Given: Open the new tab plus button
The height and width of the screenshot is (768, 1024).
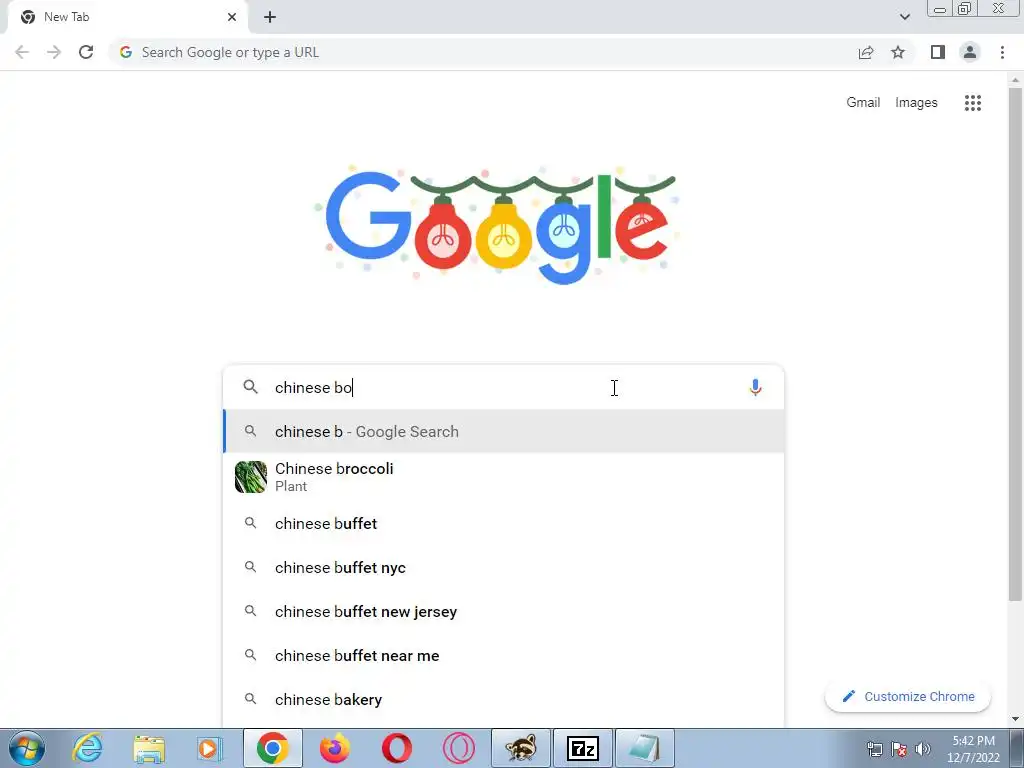Looking at the screenshot, I should 270,17.
